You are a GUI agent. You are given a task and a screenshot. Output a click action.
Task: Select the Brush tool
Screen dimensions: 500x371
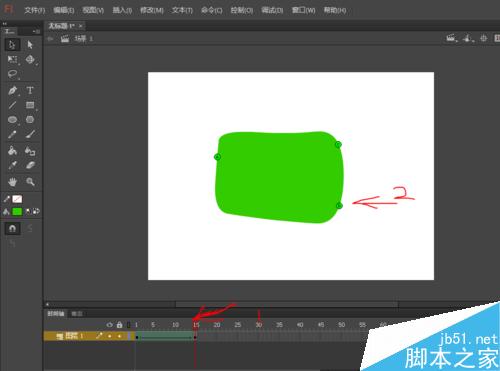click(x=30, y=135)
